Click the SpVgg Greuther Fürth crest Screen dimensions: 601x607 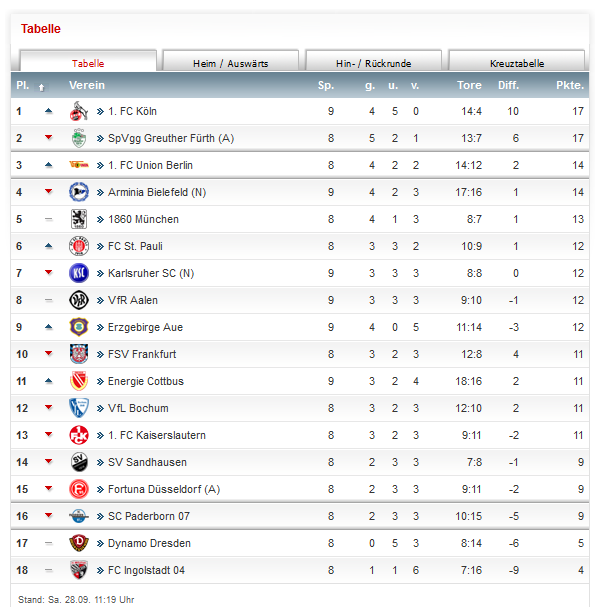(x=79, y=138)
